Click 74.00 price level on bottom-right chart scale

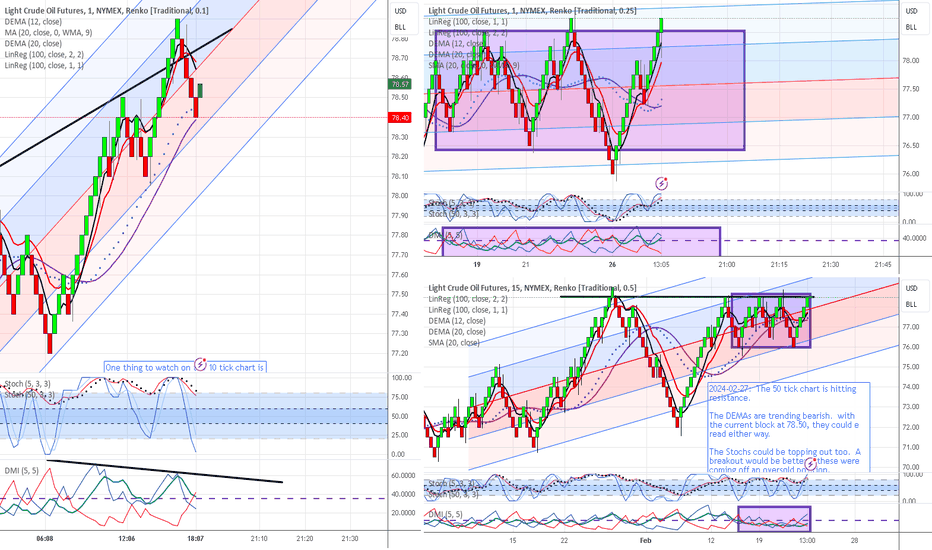tap(911, 386)
